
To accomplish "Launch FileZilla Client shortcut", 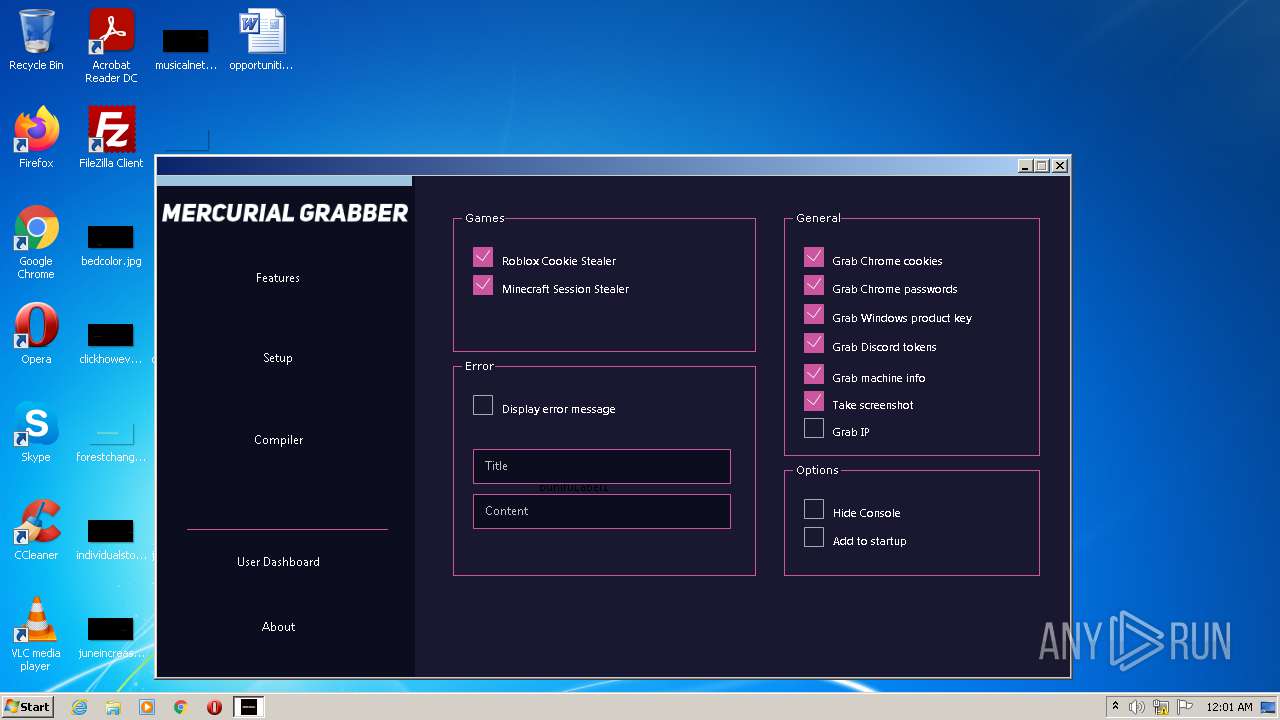I will (111, 138).
